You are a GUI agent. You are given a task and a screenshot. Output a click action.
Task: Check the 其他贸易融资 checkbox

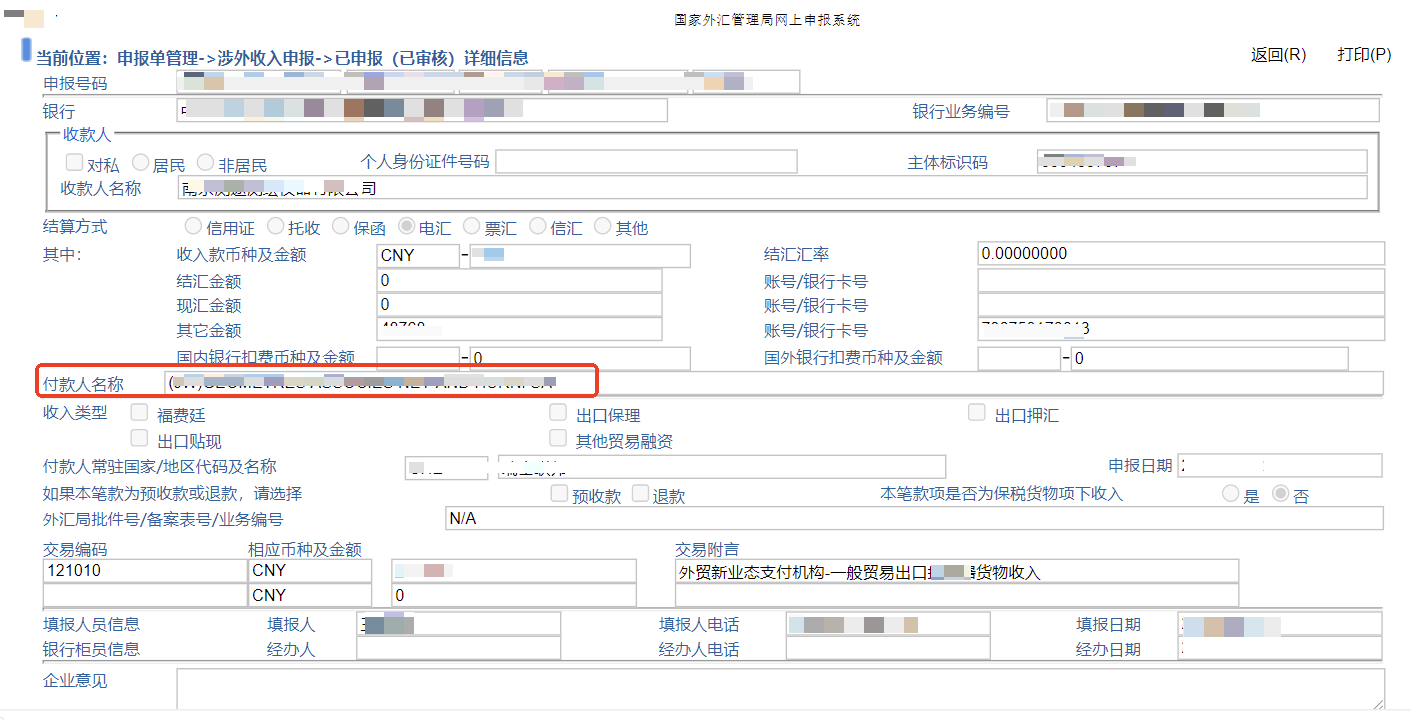[x=557, y=437]
